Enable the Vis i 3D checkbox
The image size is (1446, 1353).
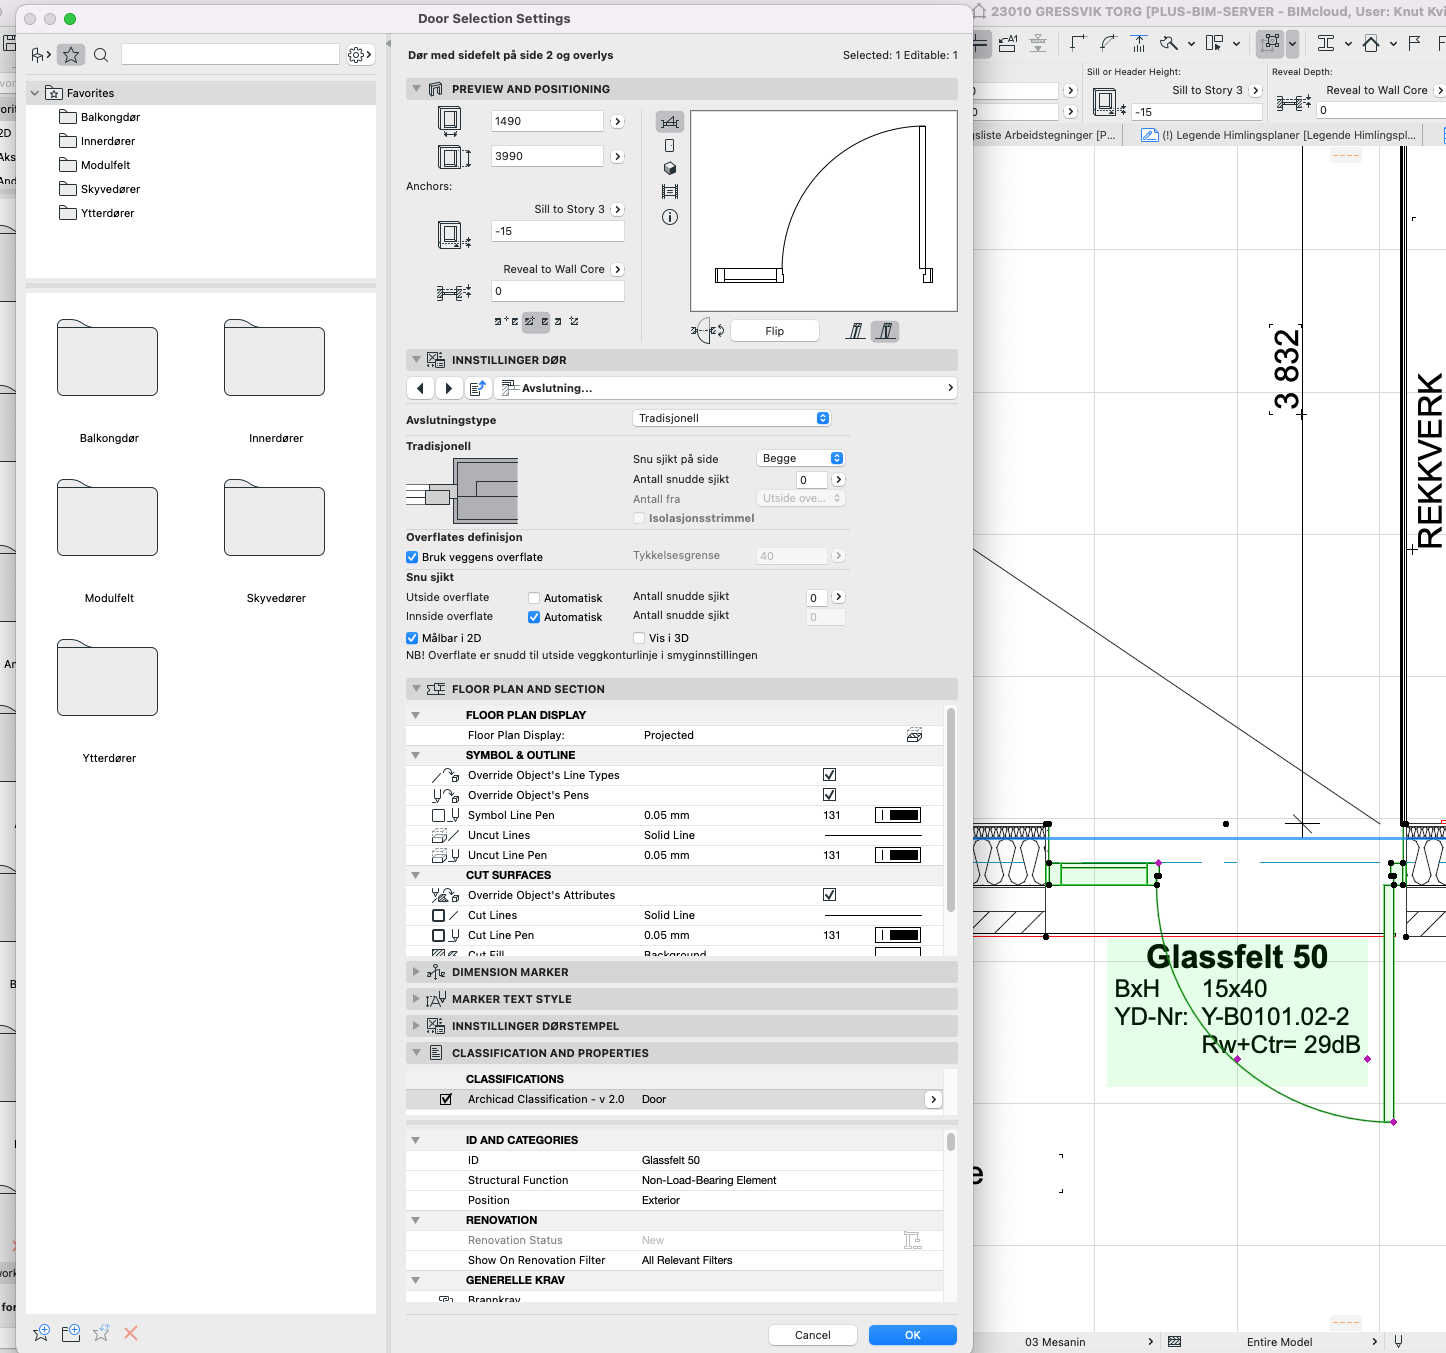(639, 638)
